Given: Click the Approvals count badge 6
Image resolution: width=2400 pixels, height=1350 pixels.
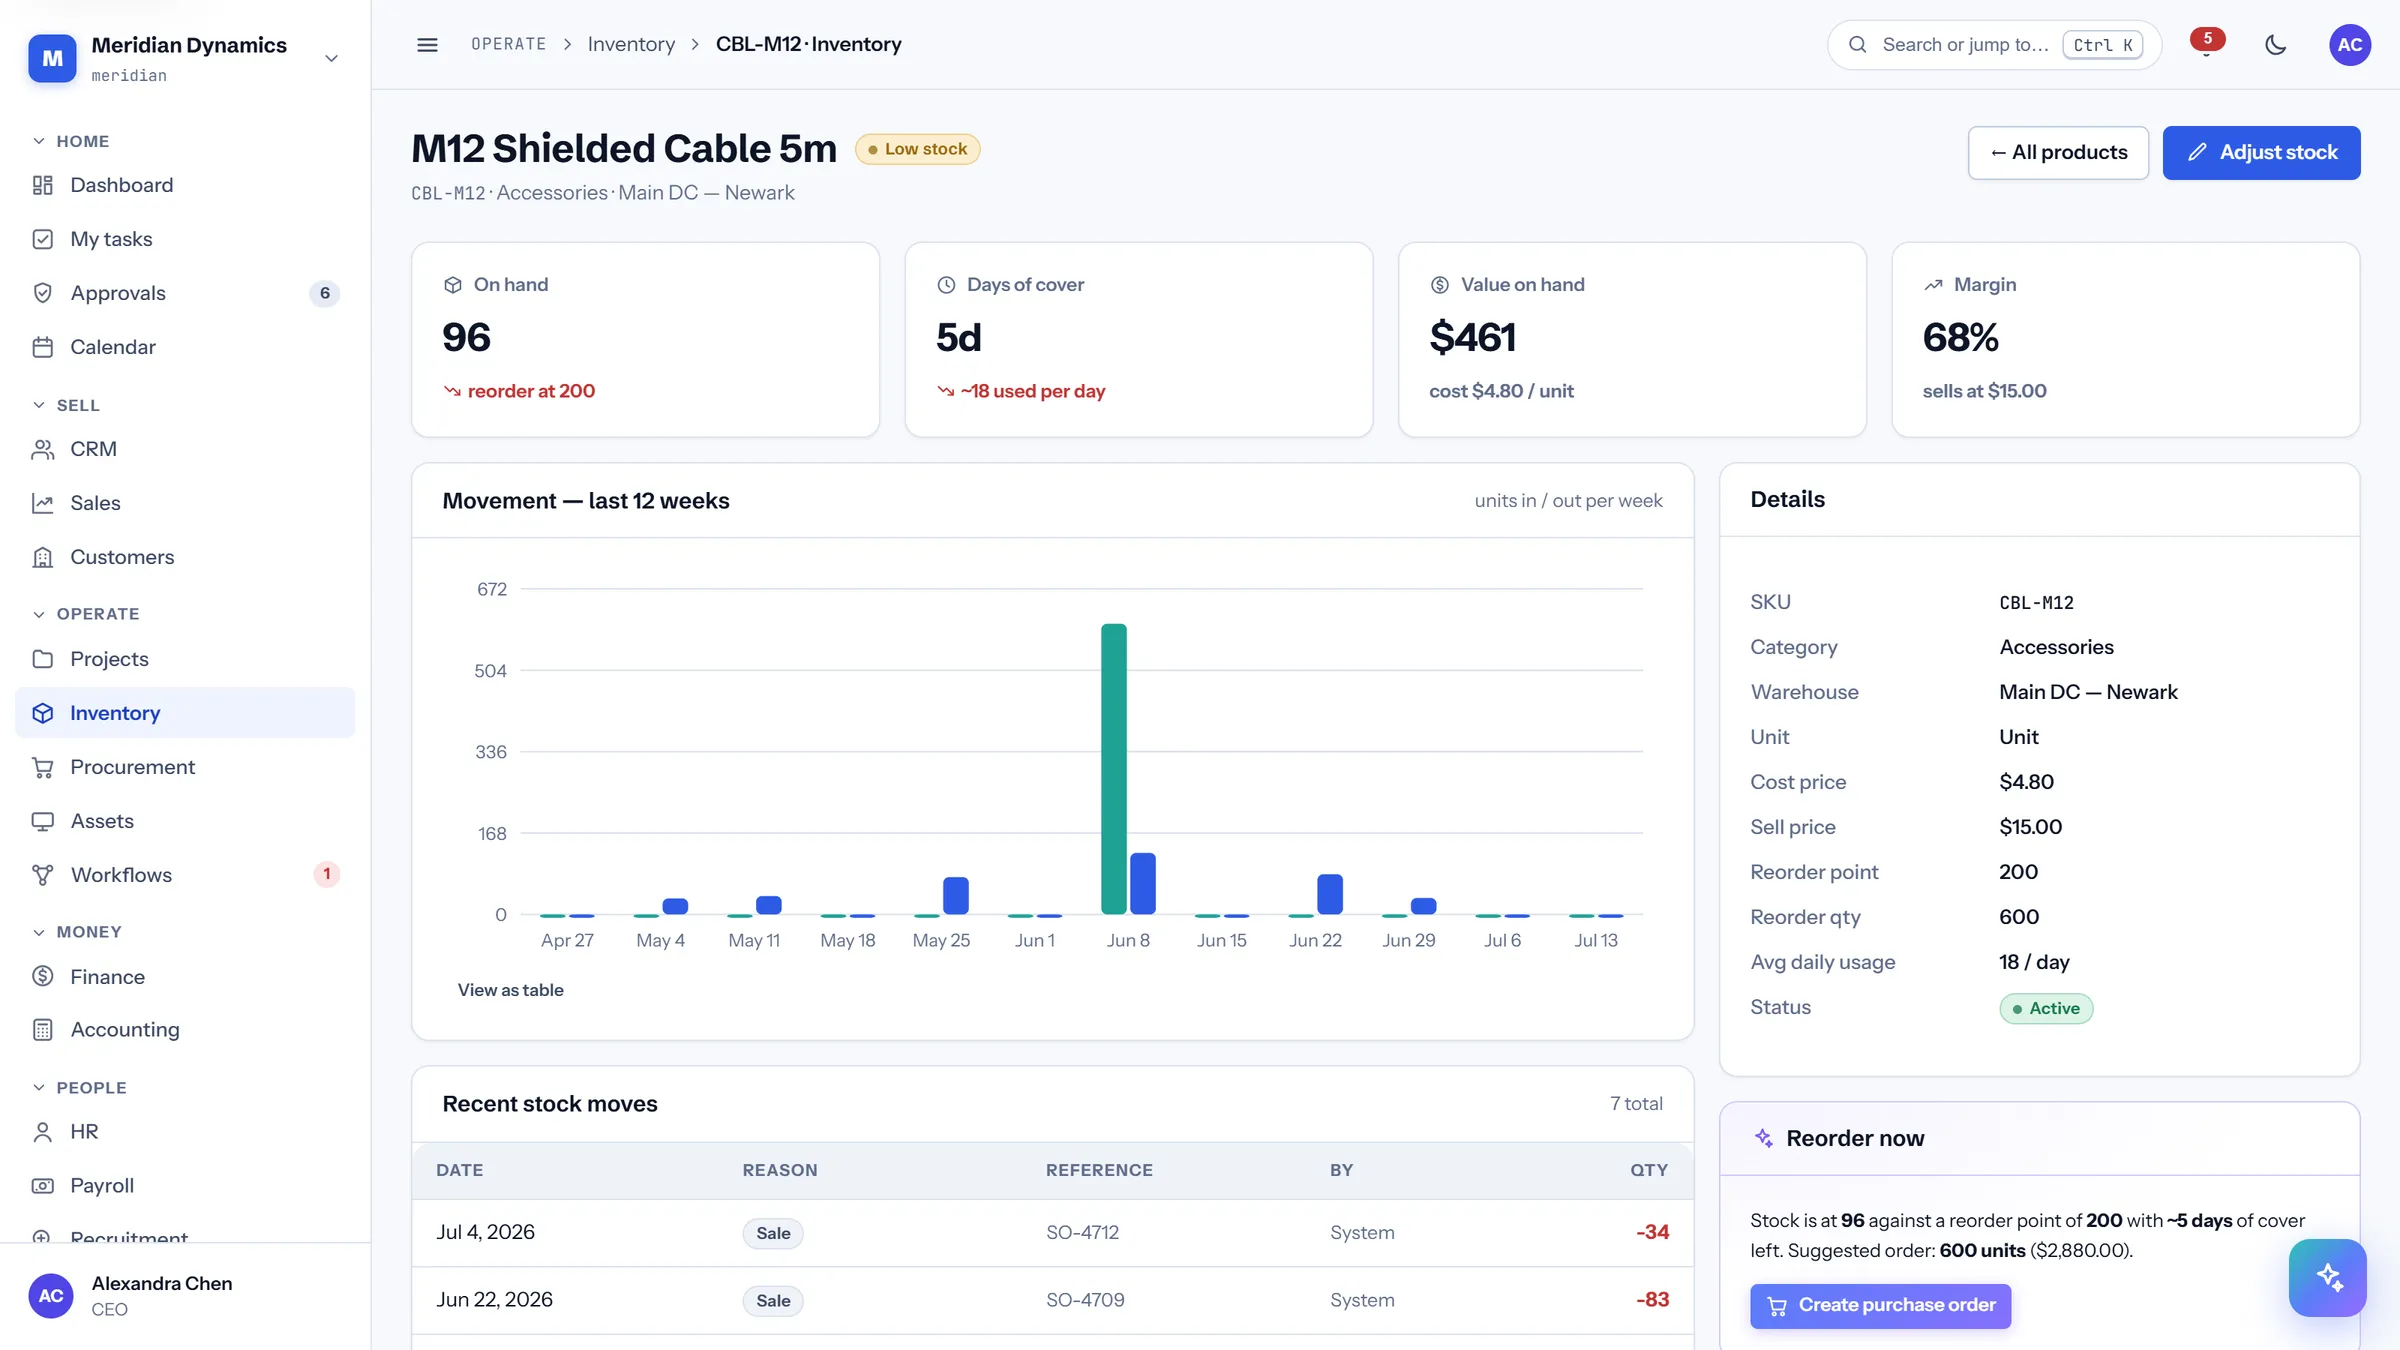Looking at the screenshot, I should (x=324, y=293).
